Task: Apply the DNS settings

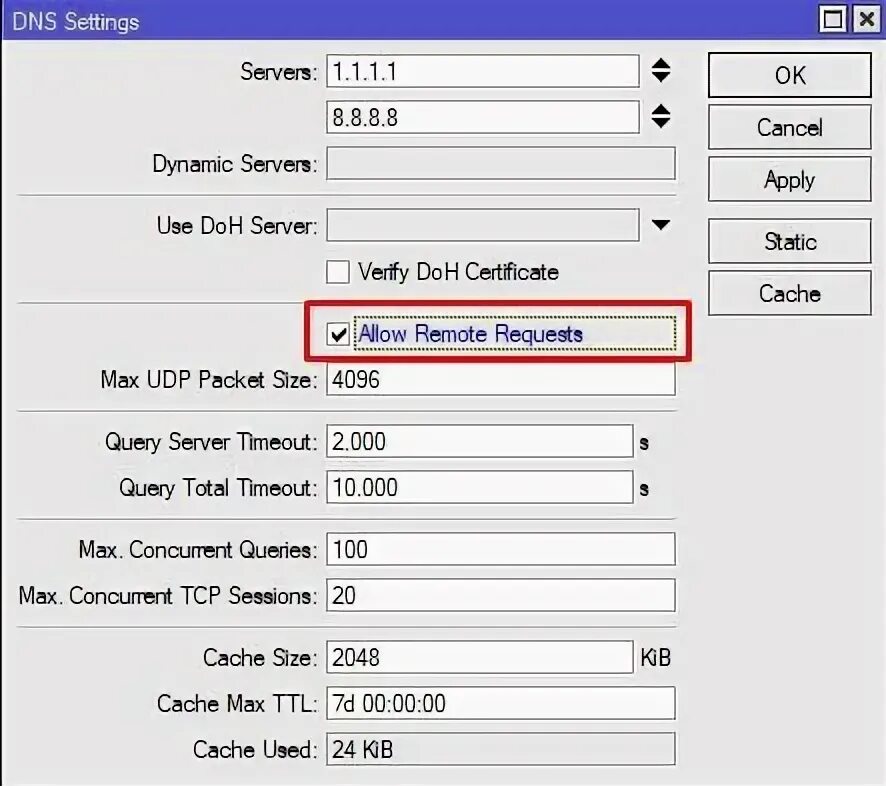Action: (789, 179)
